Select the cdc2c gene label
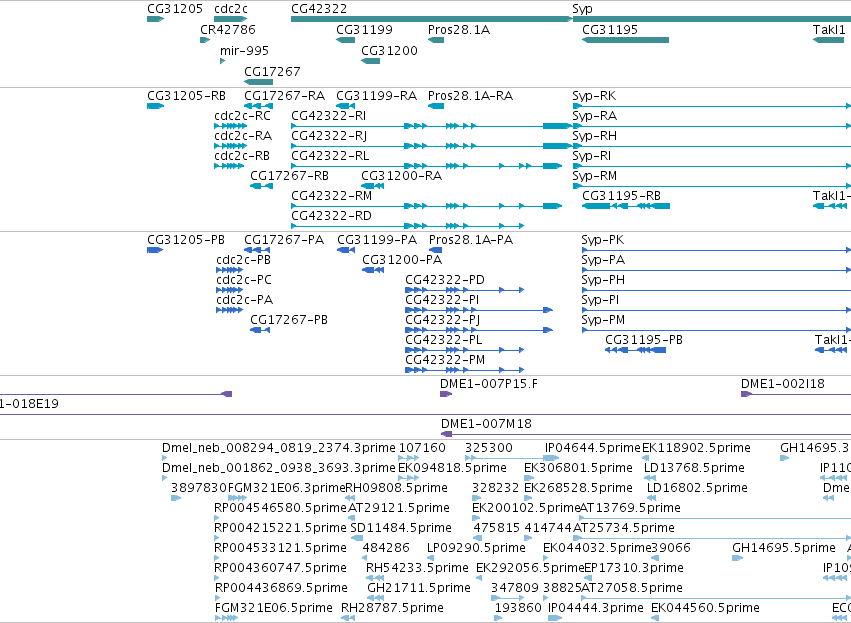The width and height of the screenshot is (851, 623). coord(231,9)
